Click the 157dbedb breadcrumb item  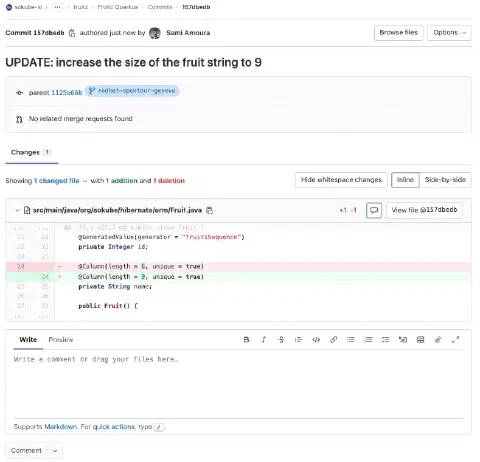(x=196, y=7)
